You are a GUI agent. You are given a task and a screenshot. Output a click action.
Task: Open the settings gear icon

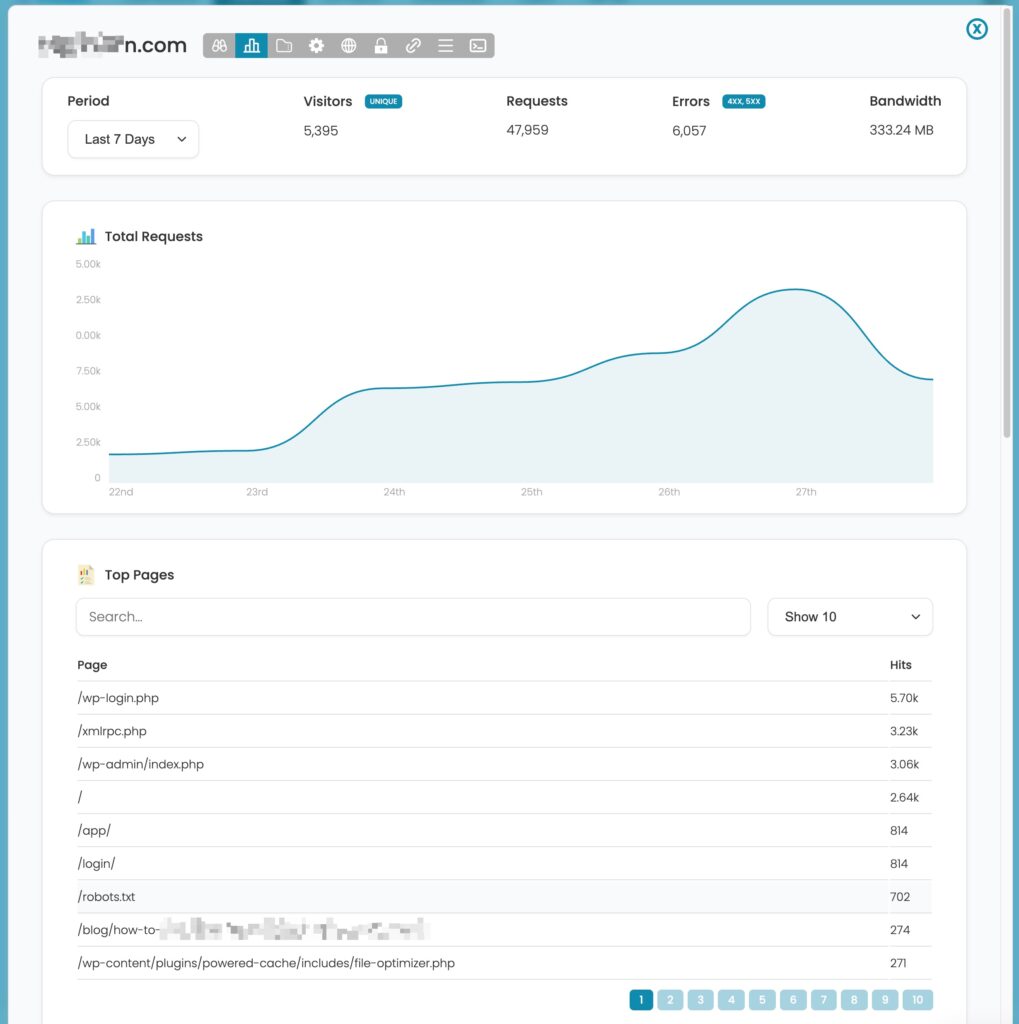coord(316,45)
